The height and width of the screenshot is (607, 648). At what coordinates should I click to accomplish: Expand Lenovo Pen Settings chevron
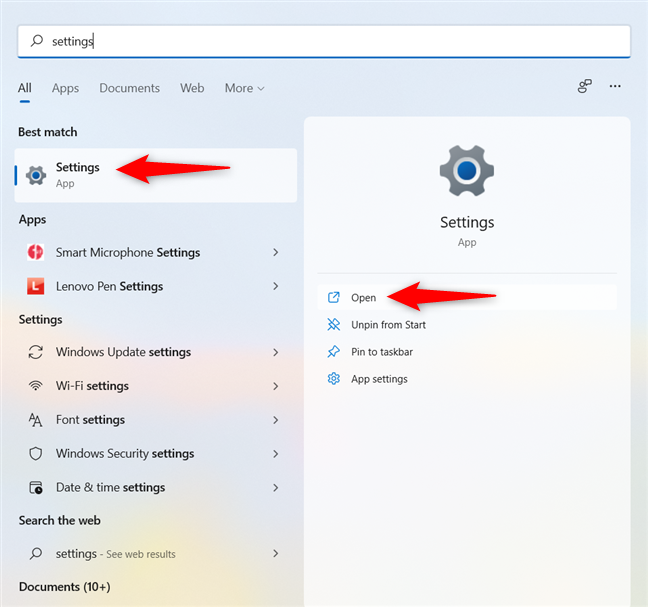tap(276, 286)
